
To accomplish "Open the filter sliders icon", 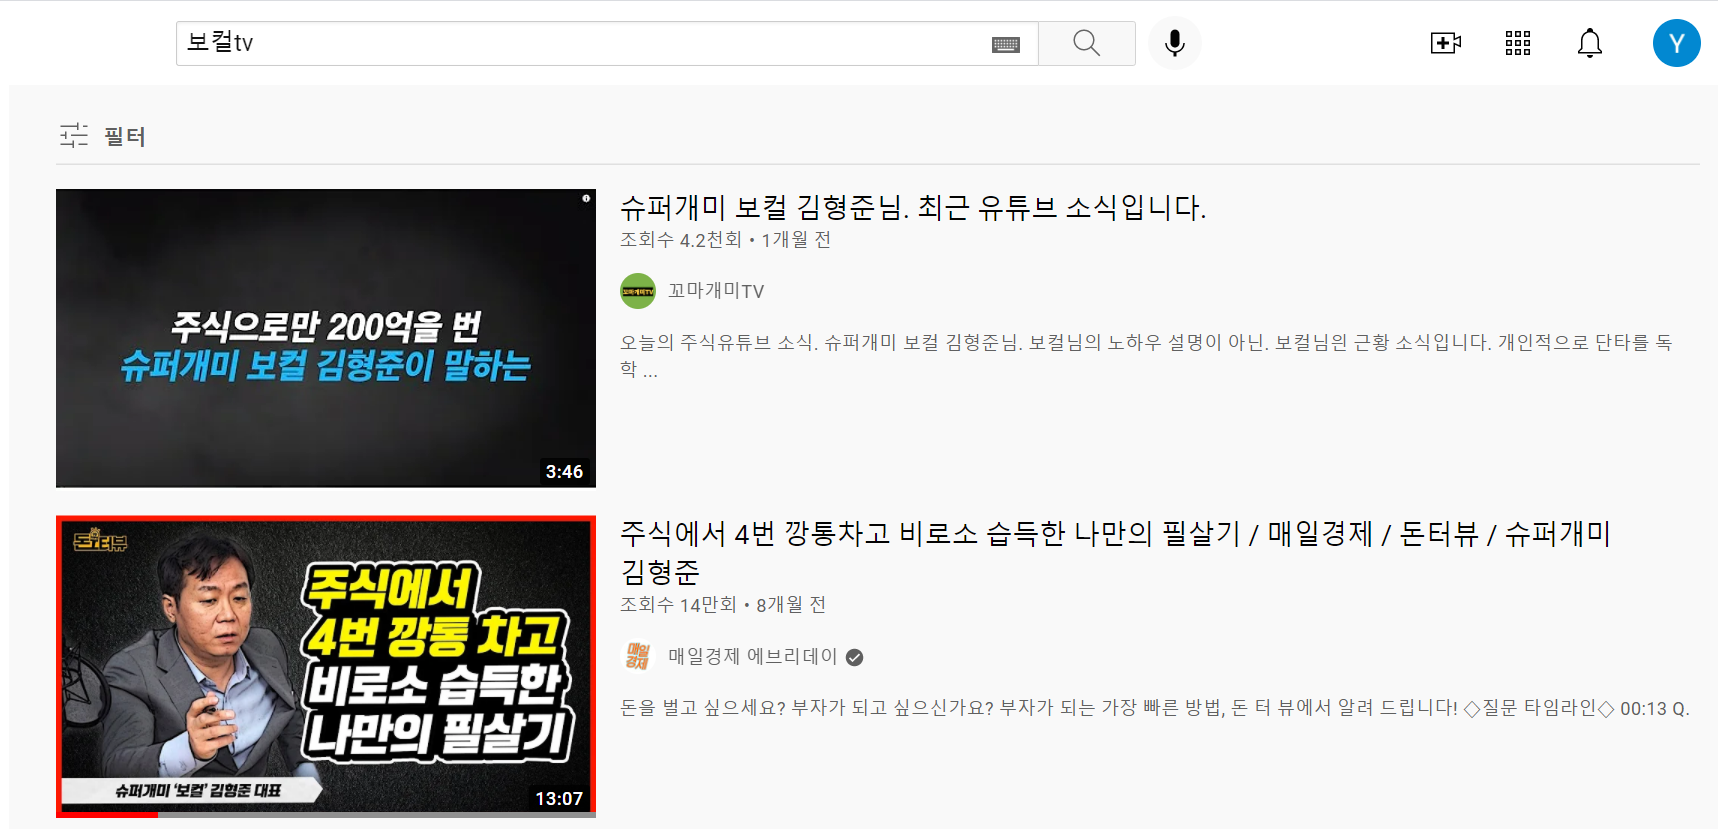I will [x=74, y=135].
